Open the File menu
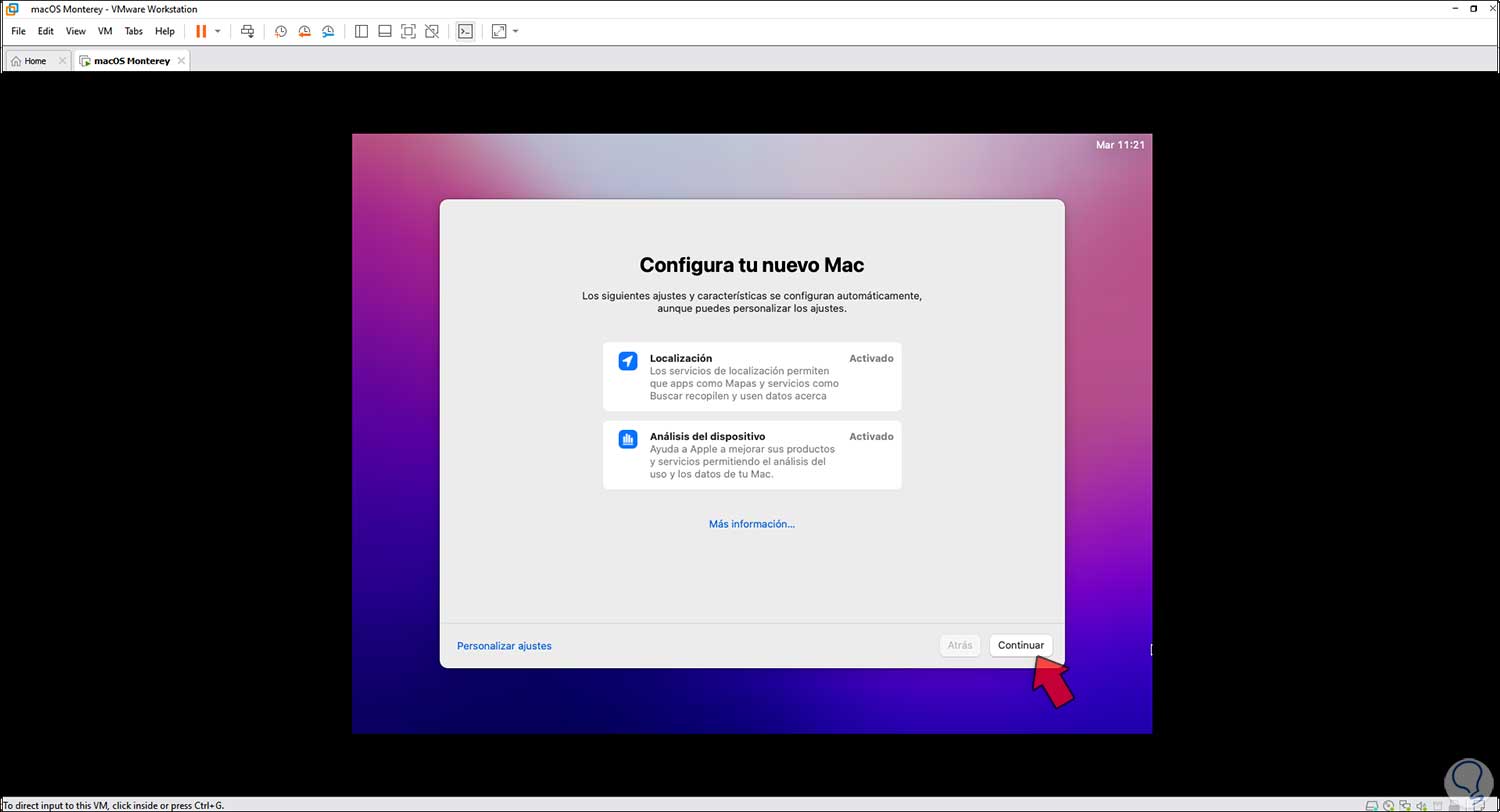 click(x=18, y=31)
